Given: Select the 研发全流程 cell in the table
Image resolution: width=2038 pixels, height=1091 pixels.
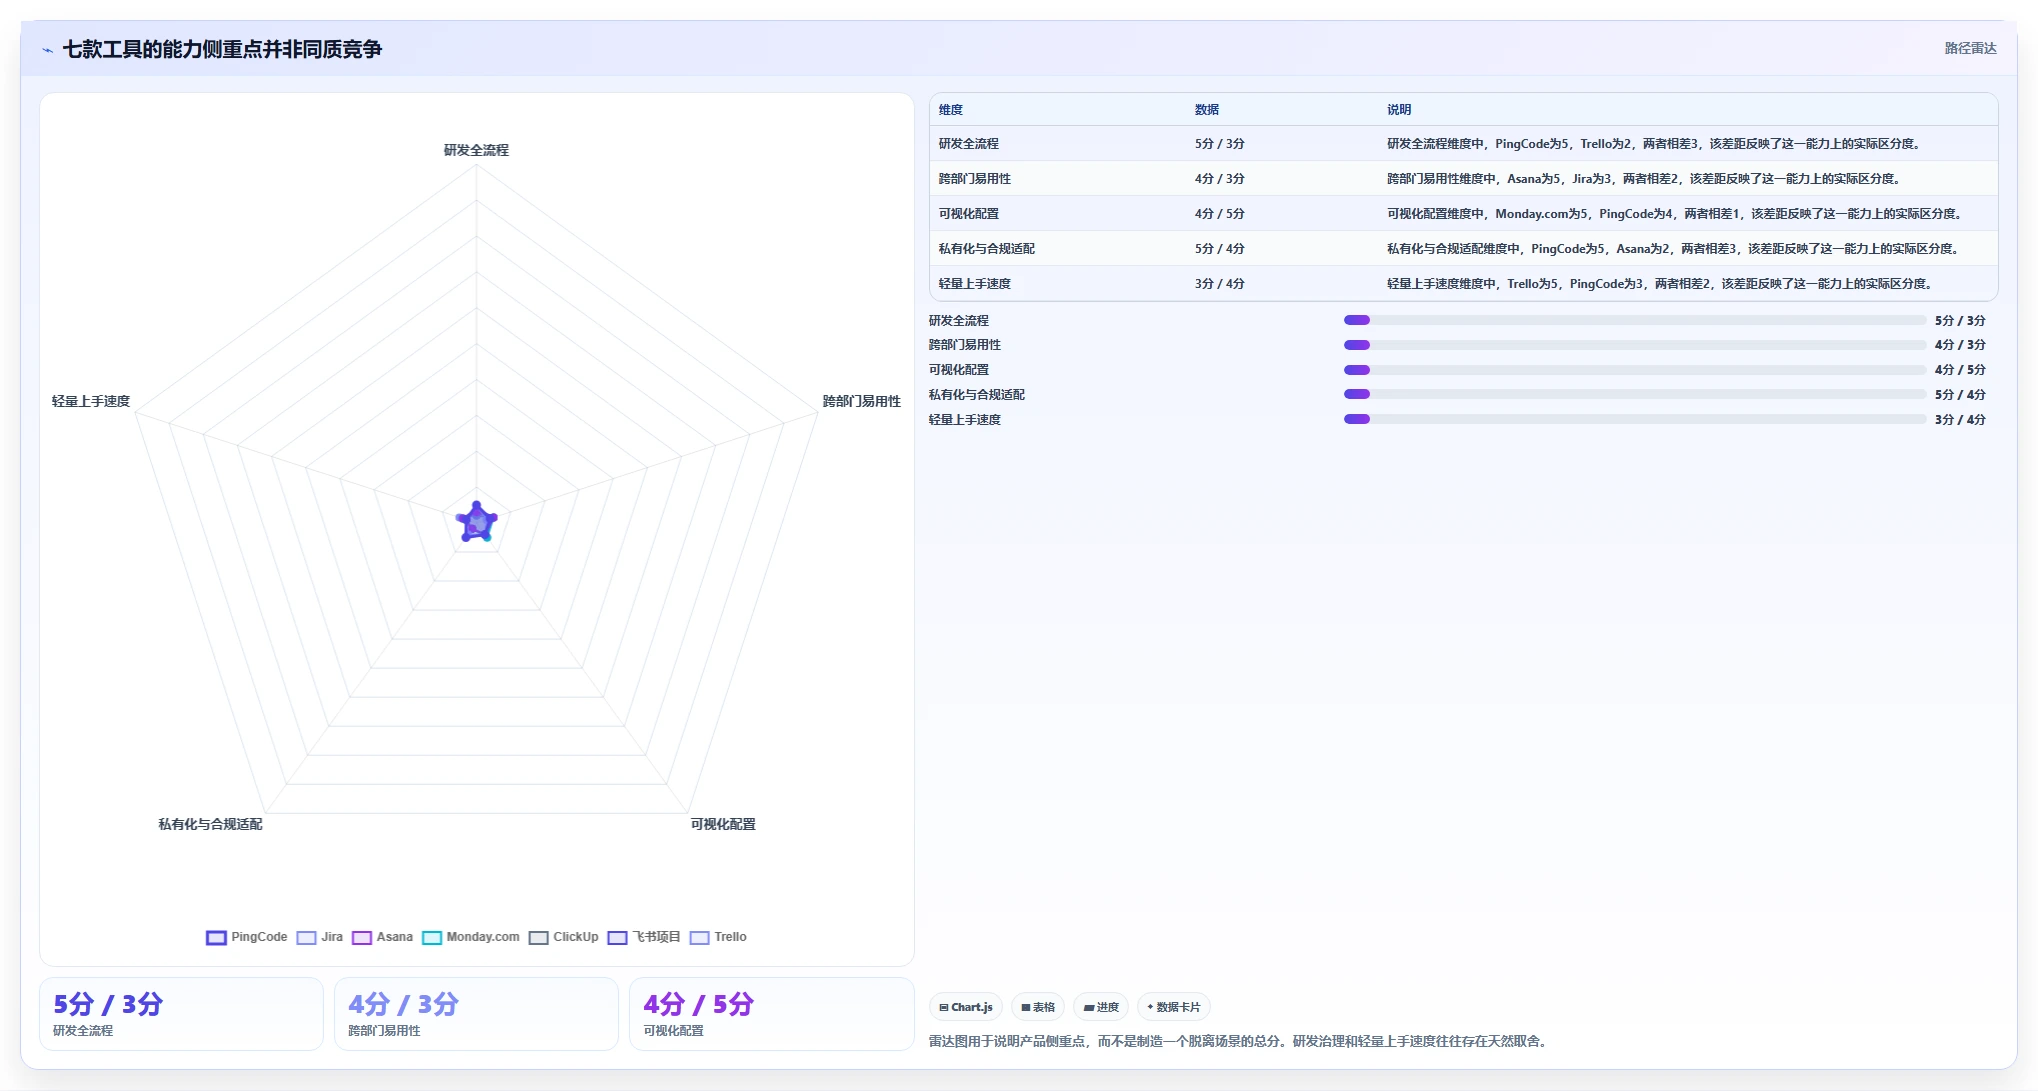Looking at the screenshot, I should point(968,144).
